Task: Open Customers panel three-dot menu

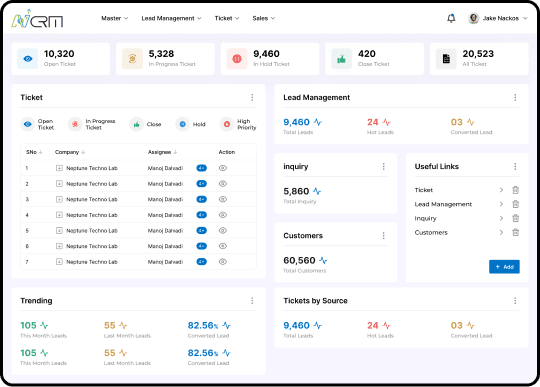Action: tap(383, 236)
